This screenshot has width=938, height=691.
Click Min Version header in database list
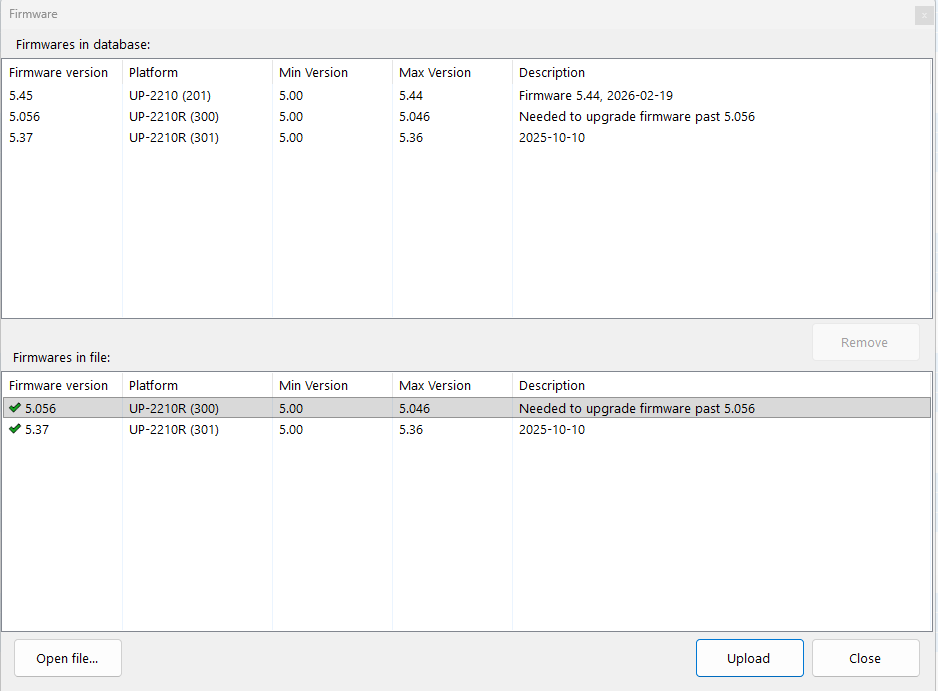click(x=313, y=72)
